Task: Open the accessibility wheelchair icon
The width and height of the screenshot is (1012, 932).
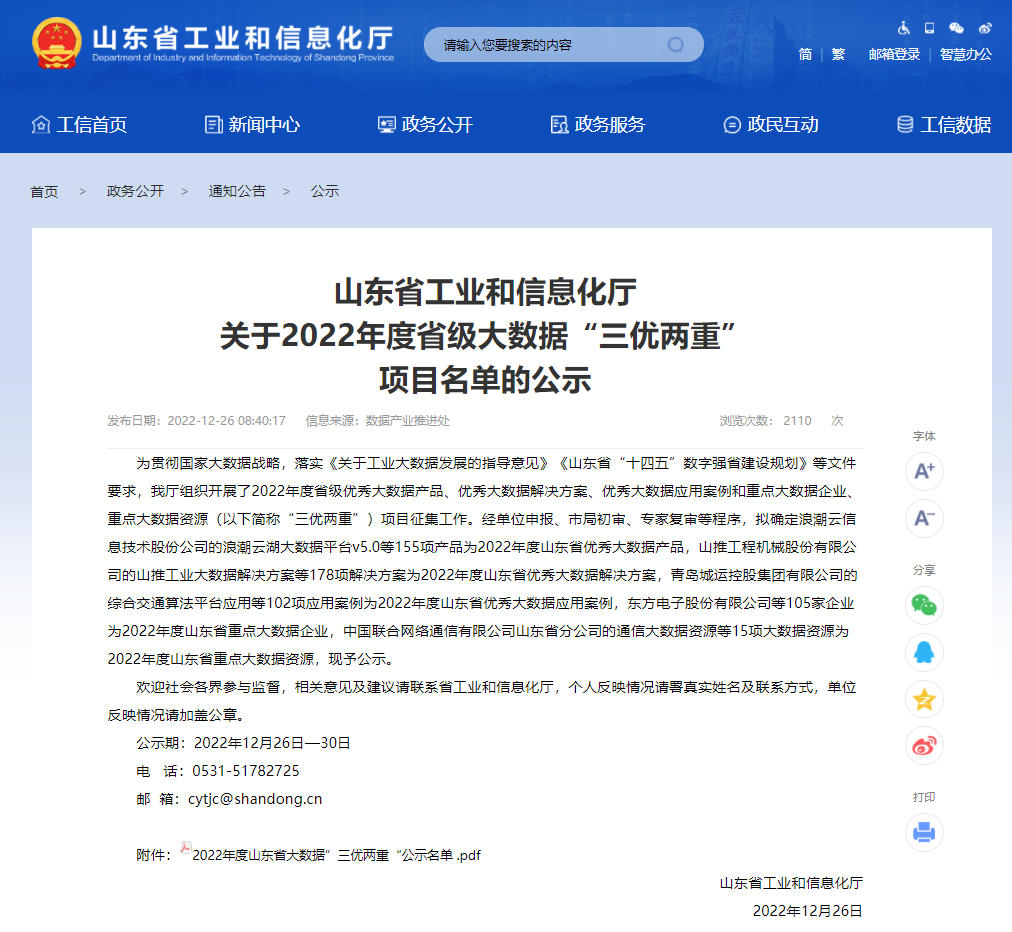Action: click(904, 28)
